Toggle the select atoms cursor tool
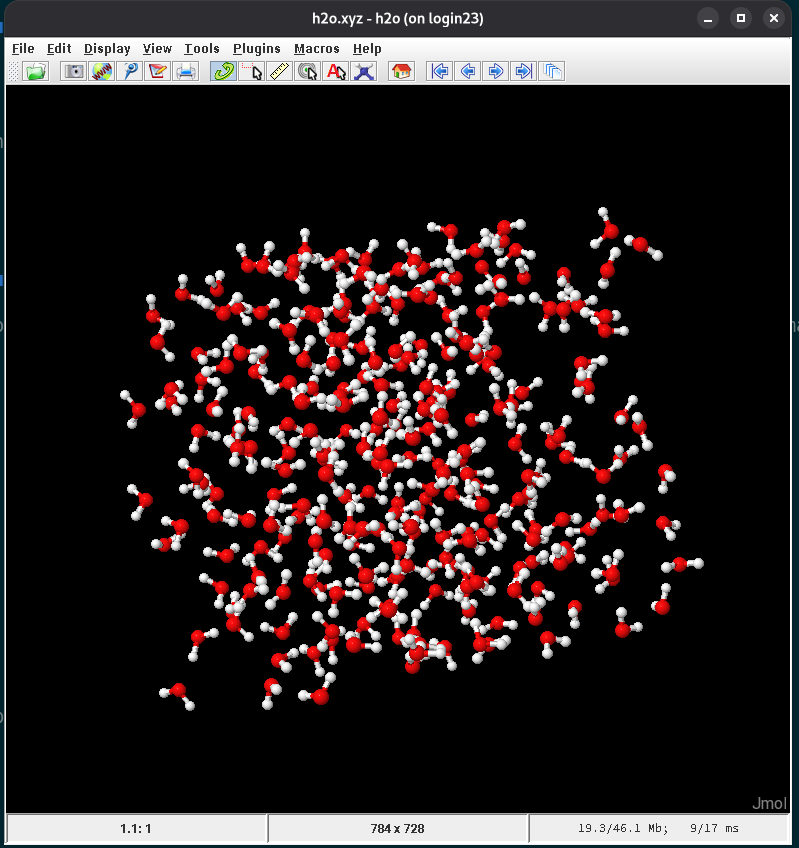Image resolution: width=799 pixels, height=848 pixels. [x=252, y=71]
